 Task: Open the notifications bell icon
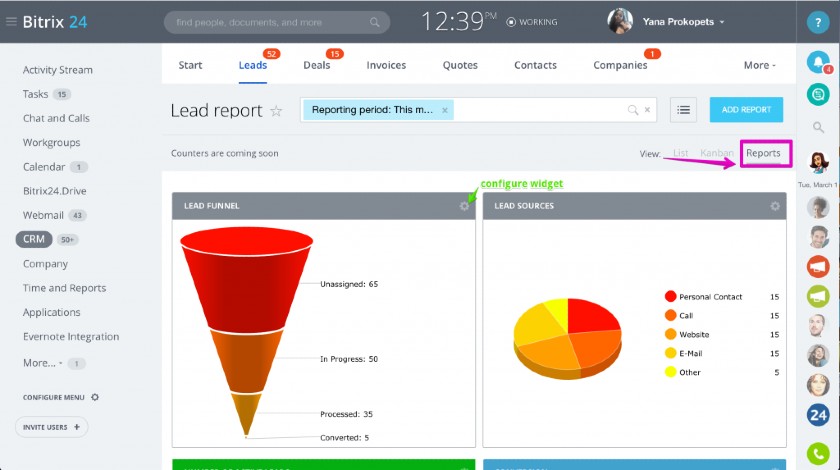pyautogui.click(x=818, y=63)
